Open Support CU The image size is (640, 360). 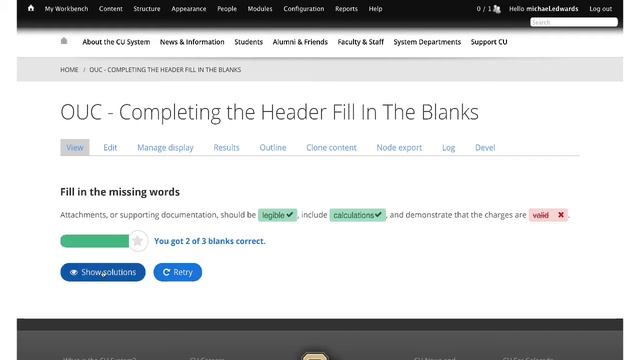click(x=489, y=42)
